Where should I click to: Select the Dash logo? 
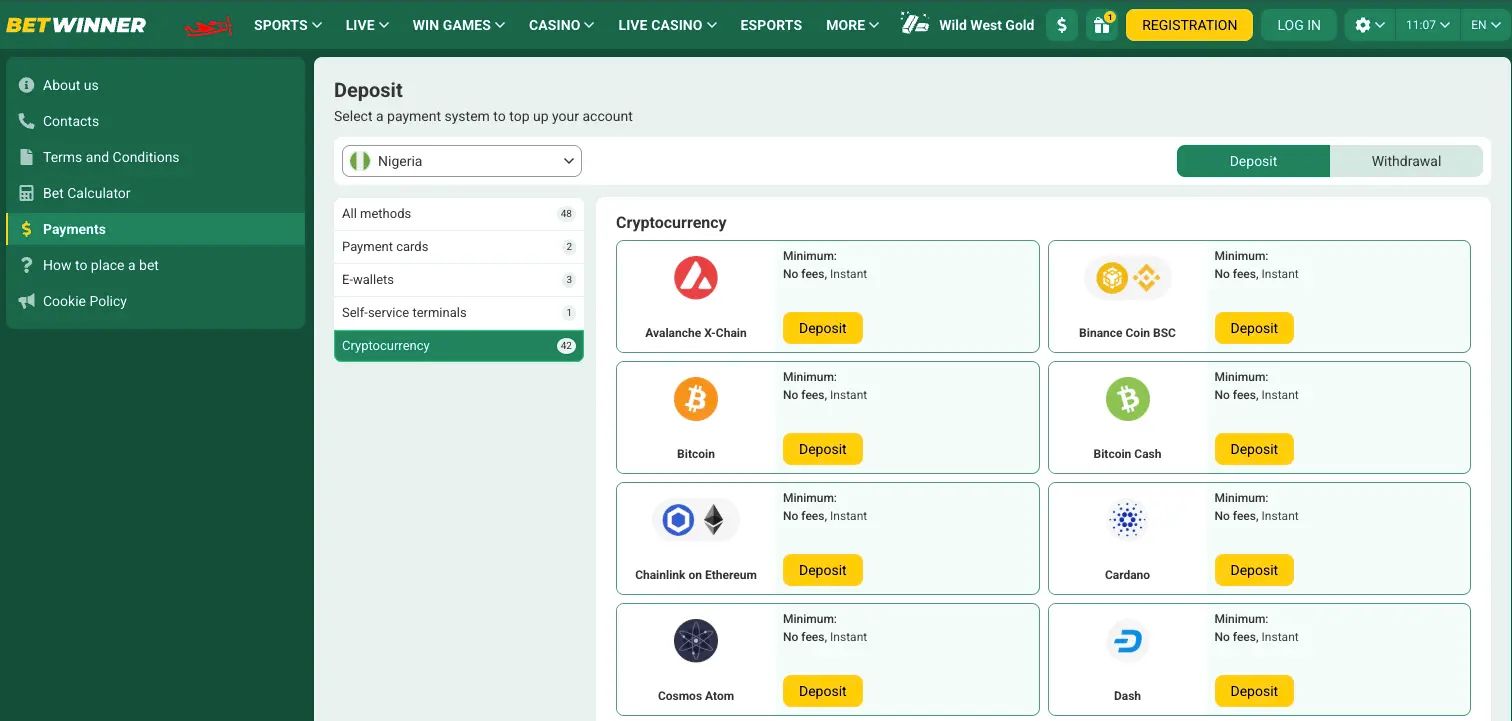(1128, 641)
